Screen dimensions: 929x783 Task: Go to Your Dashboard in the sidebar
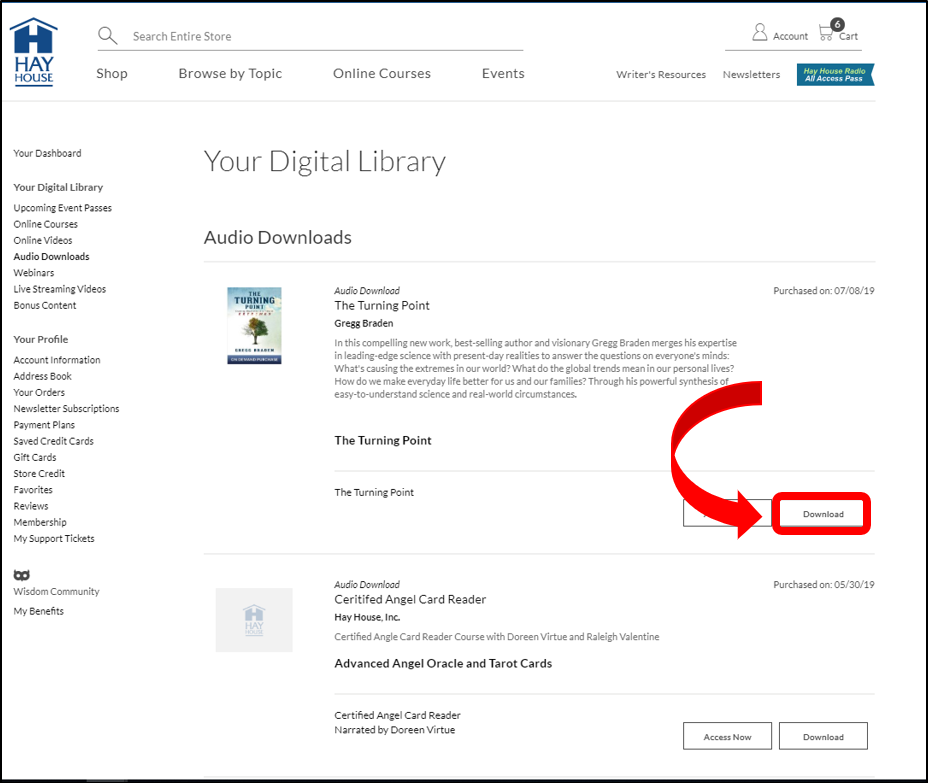(47, 153)
